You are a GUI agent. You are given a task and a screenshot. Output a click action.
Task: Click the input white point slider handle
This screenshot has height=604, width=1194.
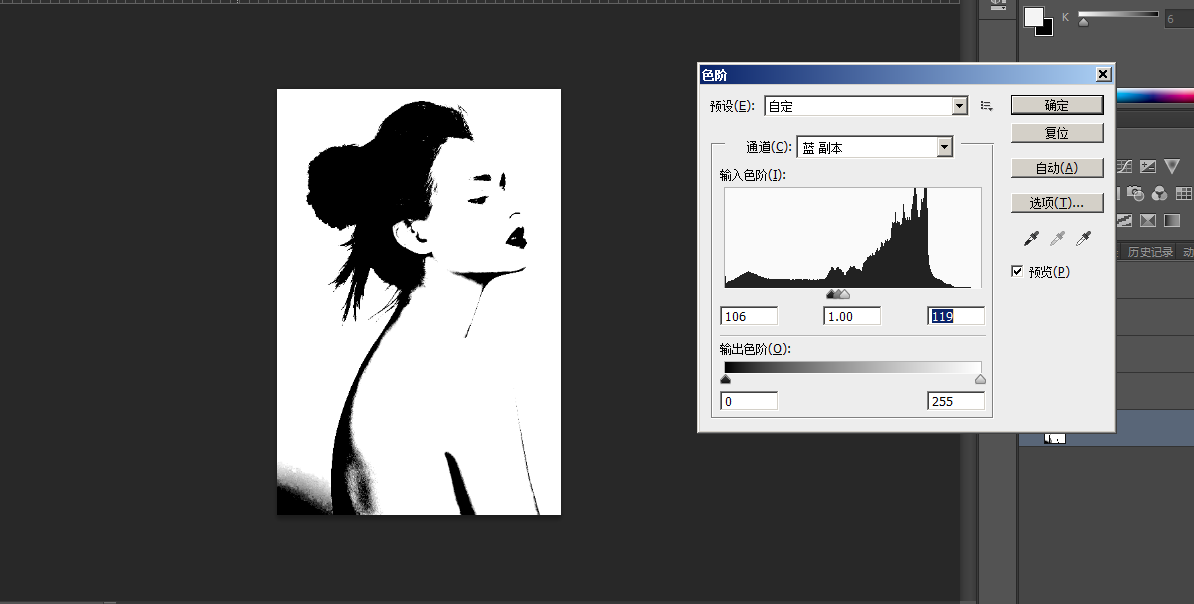pos(844,294)
